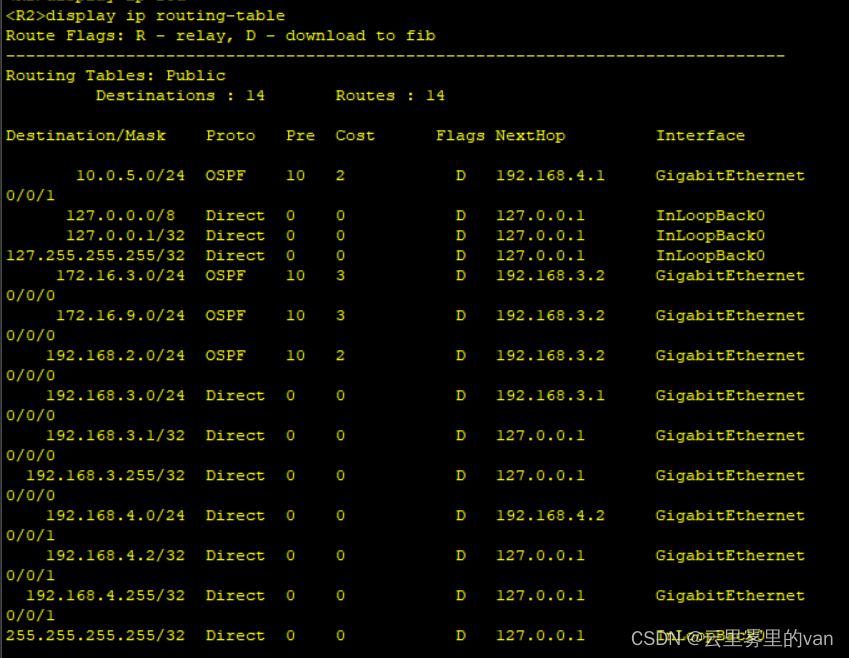Select destination 255.255.255.255/32
Image resolution: width=849 pixels, height=658 pixels.
click(x=95, y=636)
